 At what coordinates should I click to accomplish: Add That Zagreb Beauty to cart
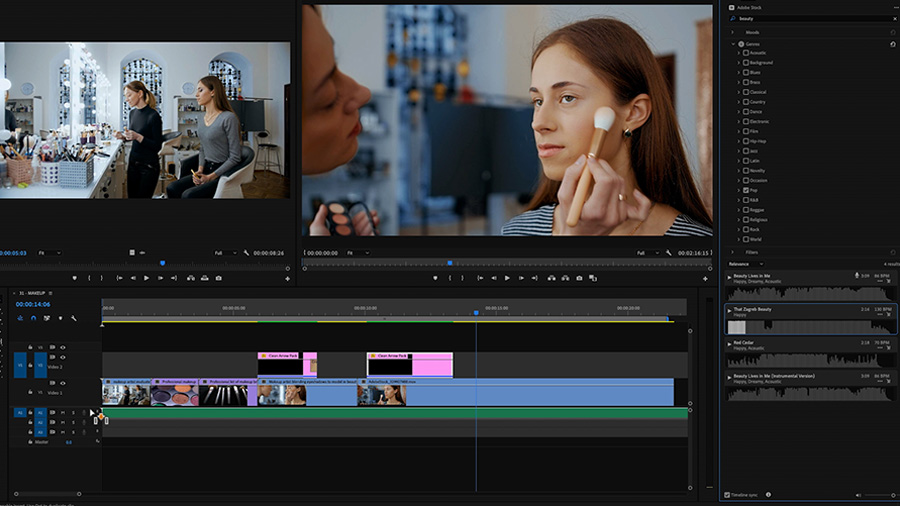click(888, 315)
